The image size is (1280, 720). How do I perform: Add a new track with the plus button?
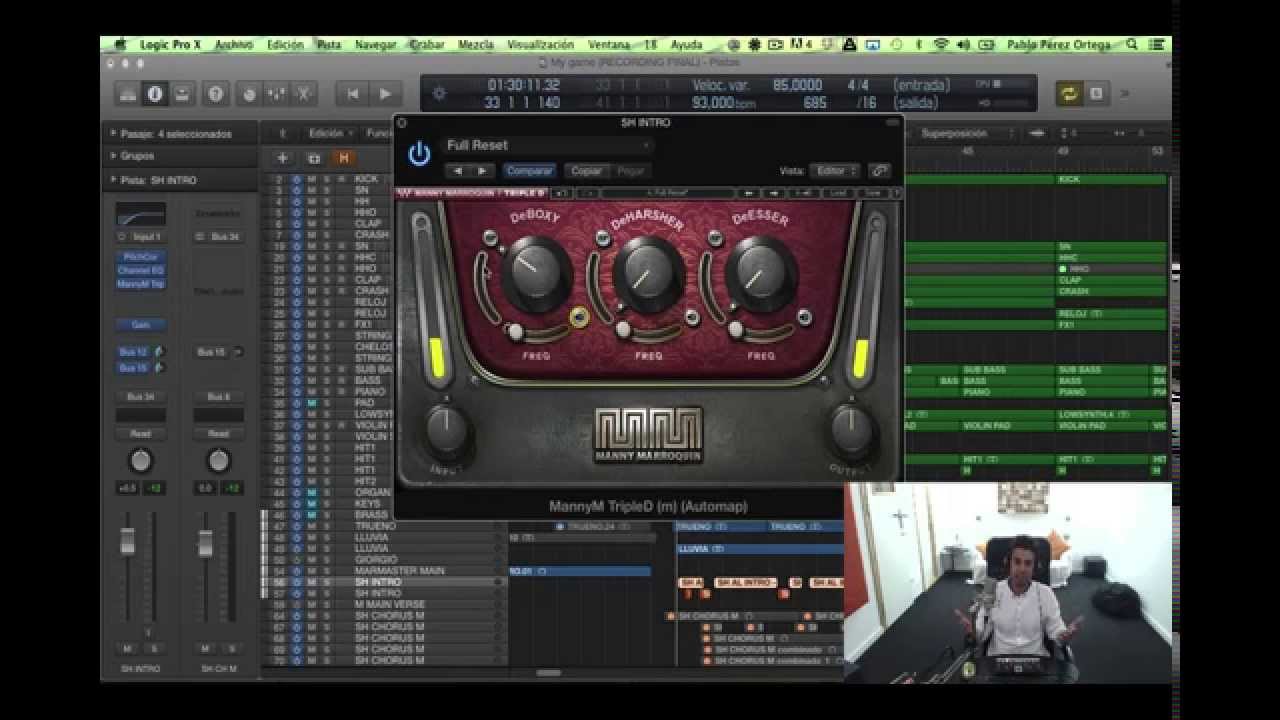[x=283, y=158]
